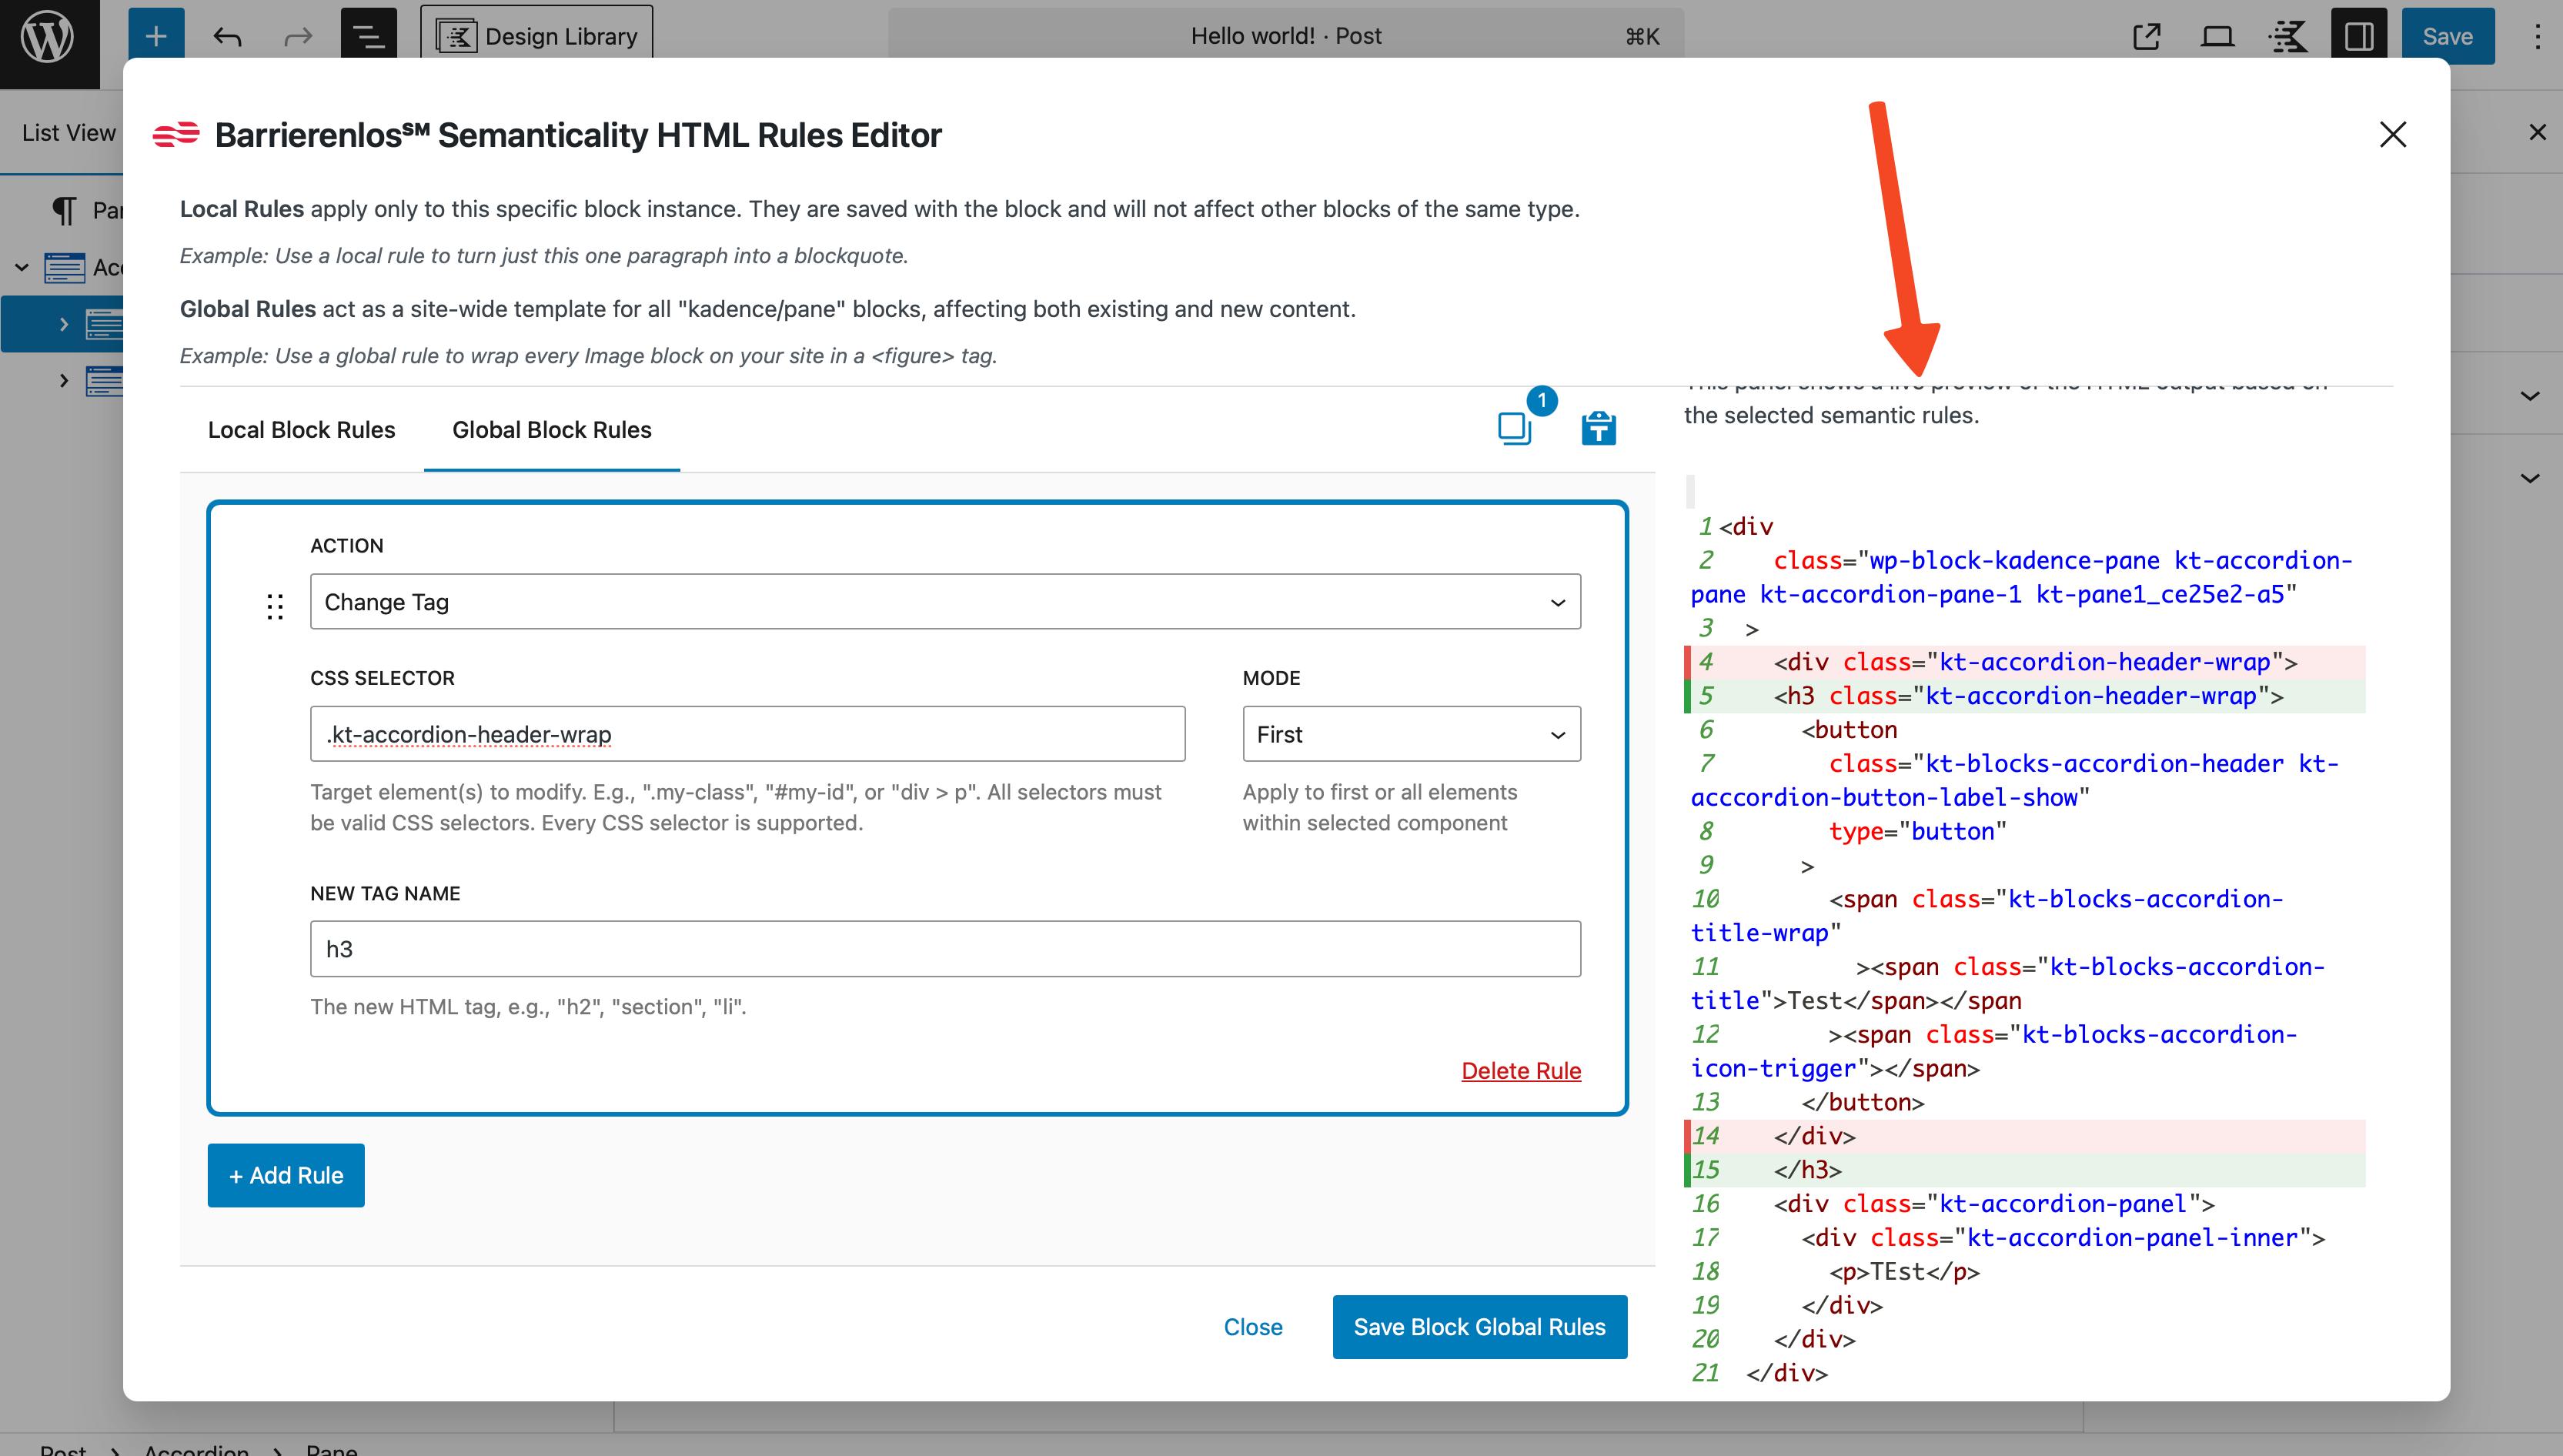Open the Action dropdown showing Change Tag
The height and width of the screenshot is (1456, 2563).
coord(944,601)
